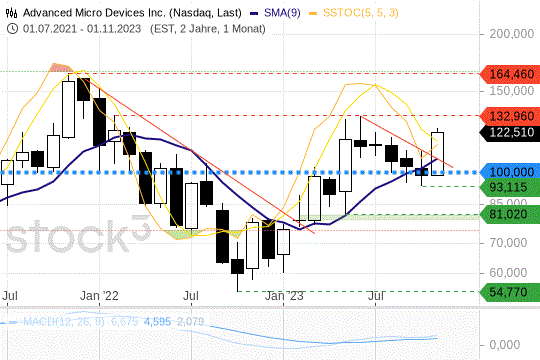This screenshot has height=360, width=540.
Task: Select the 81,020 support price label
Action: pos(510,214)
